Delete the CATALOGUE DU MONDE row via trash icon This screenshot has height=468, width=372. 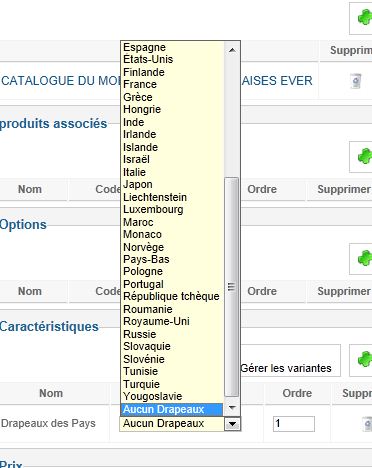(x=356, y=81)
